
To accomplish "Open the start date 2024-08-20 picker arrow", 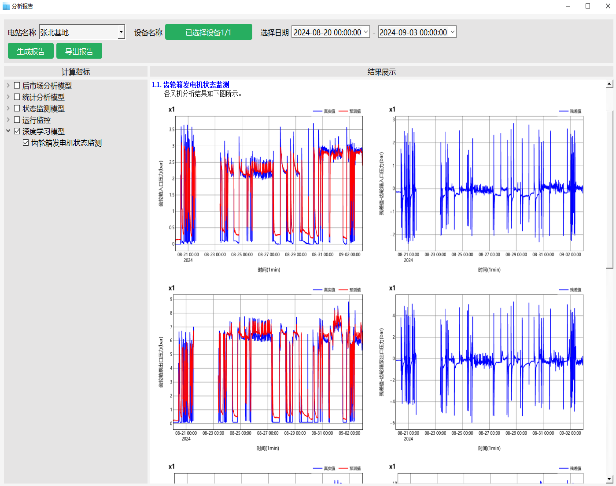I will click(365, 32).
